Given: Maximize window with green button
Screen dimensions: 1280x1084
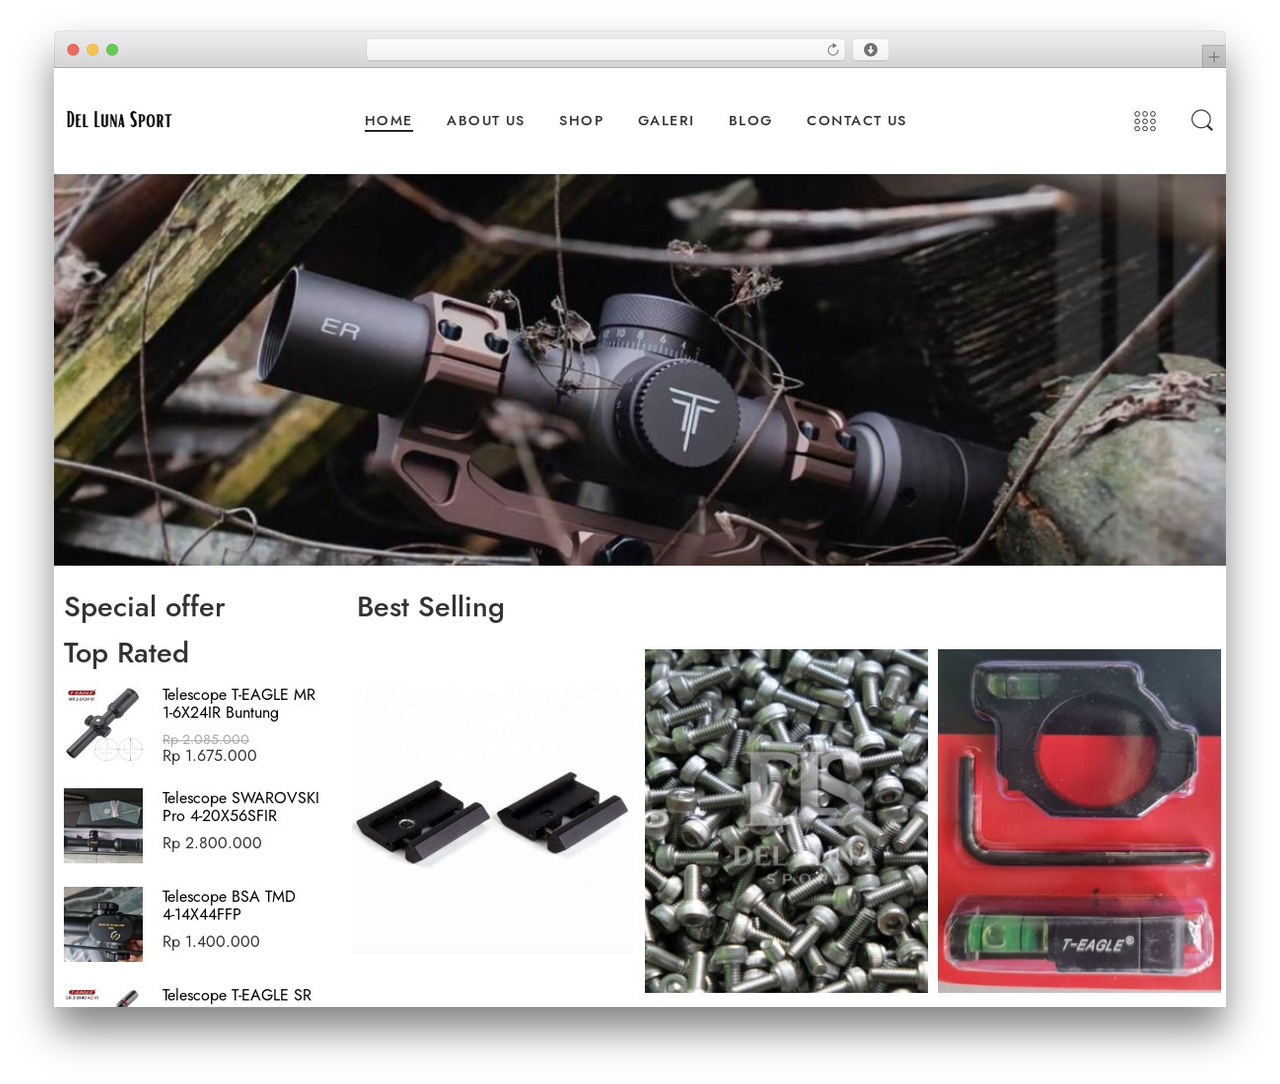Looking at the screenshot, I should click(x=112, y=50).
